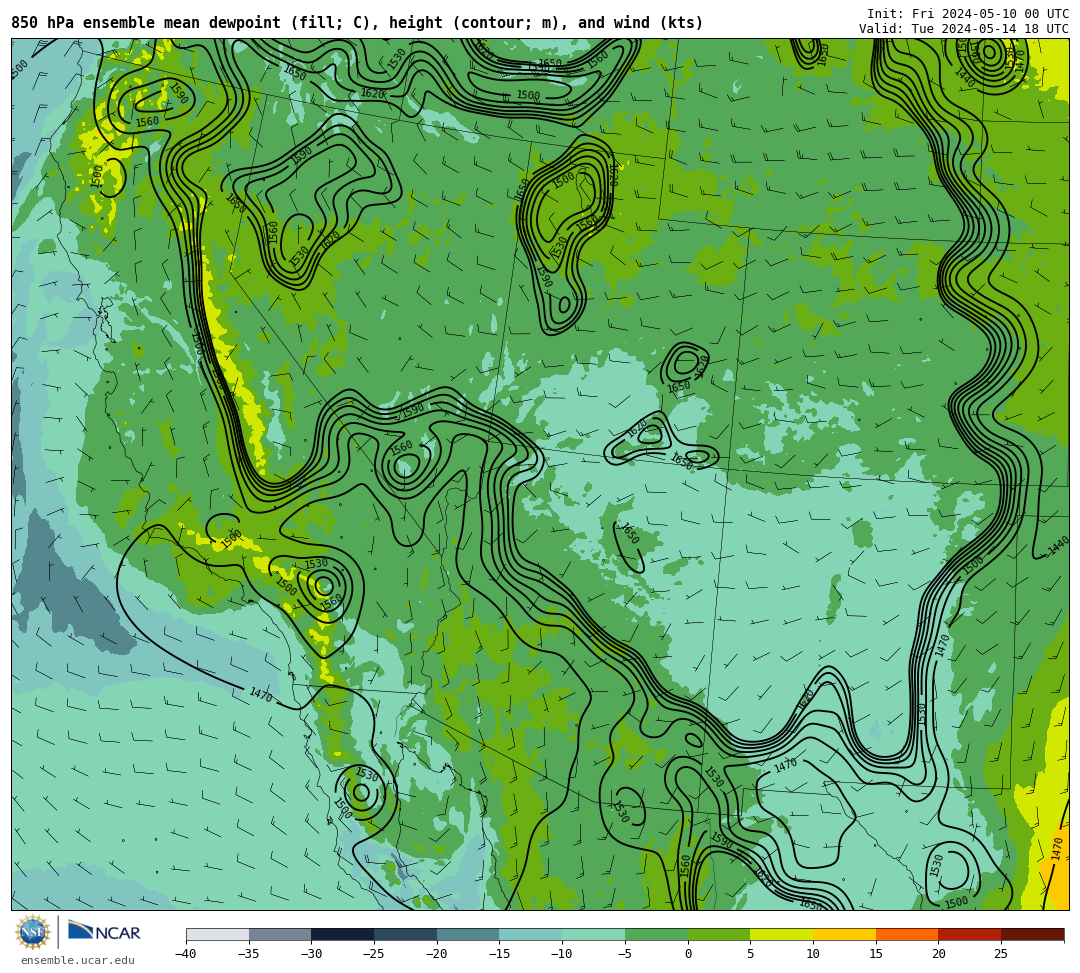Screen dimensions: 1080x973
Task: Click the 5 to 10 yellow-green swatch
Action: pos(782,934)
